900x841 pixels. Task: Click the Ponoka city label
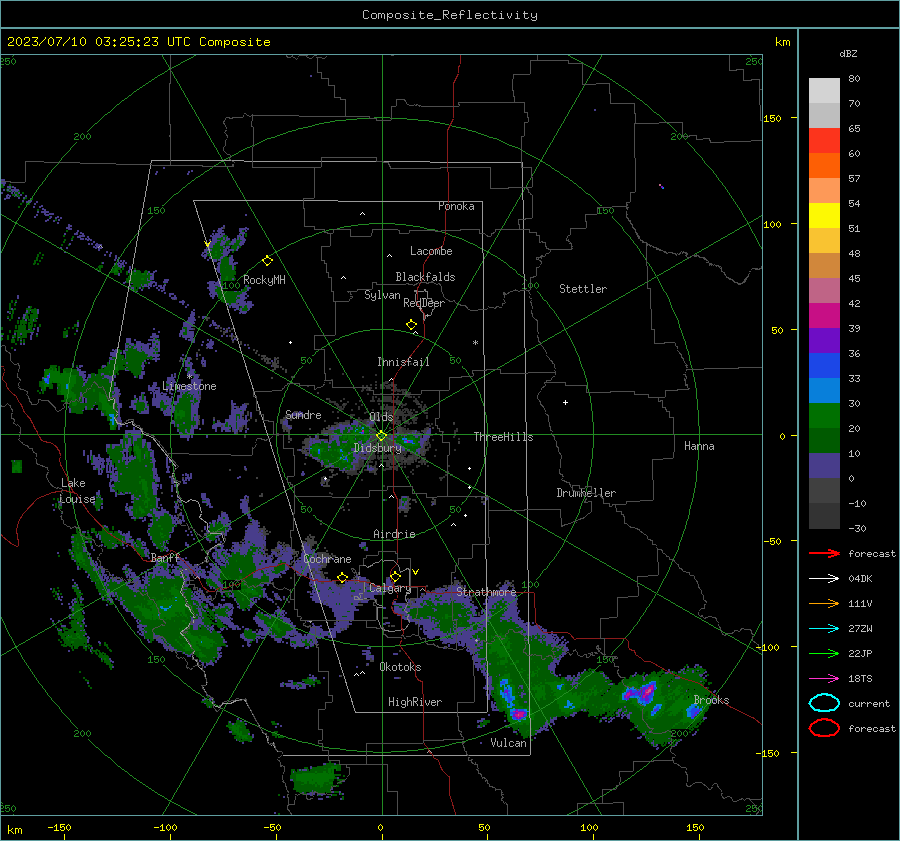[456, 206]
